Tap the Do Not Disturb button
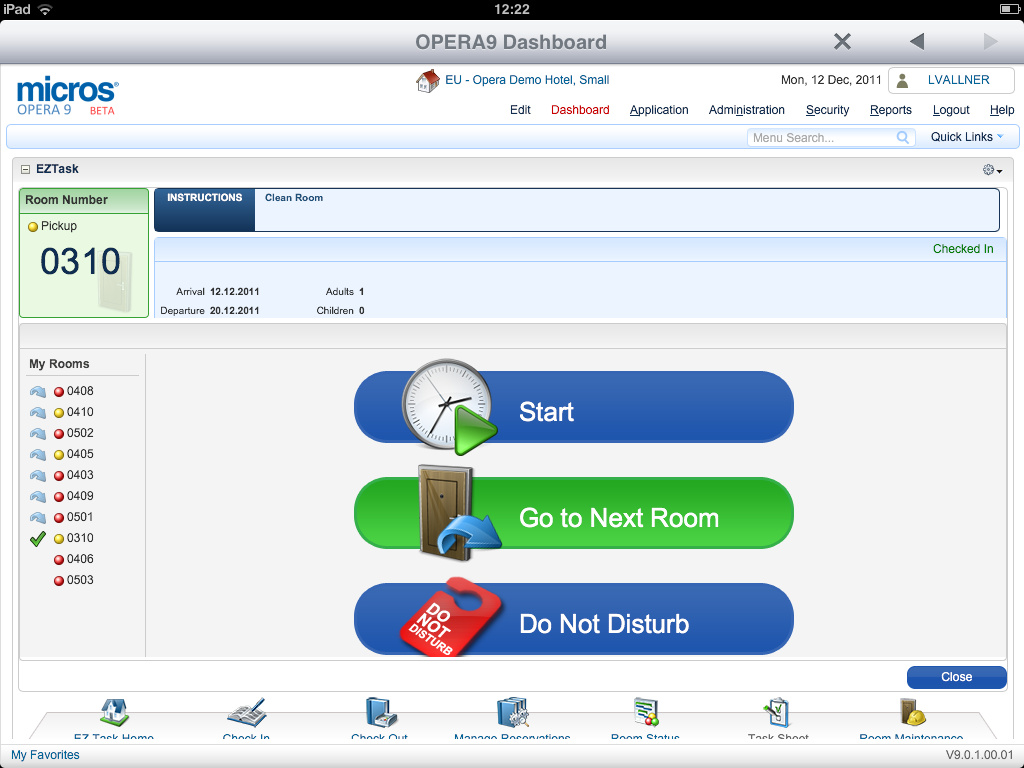The image size is (1024, 768). 573,619
